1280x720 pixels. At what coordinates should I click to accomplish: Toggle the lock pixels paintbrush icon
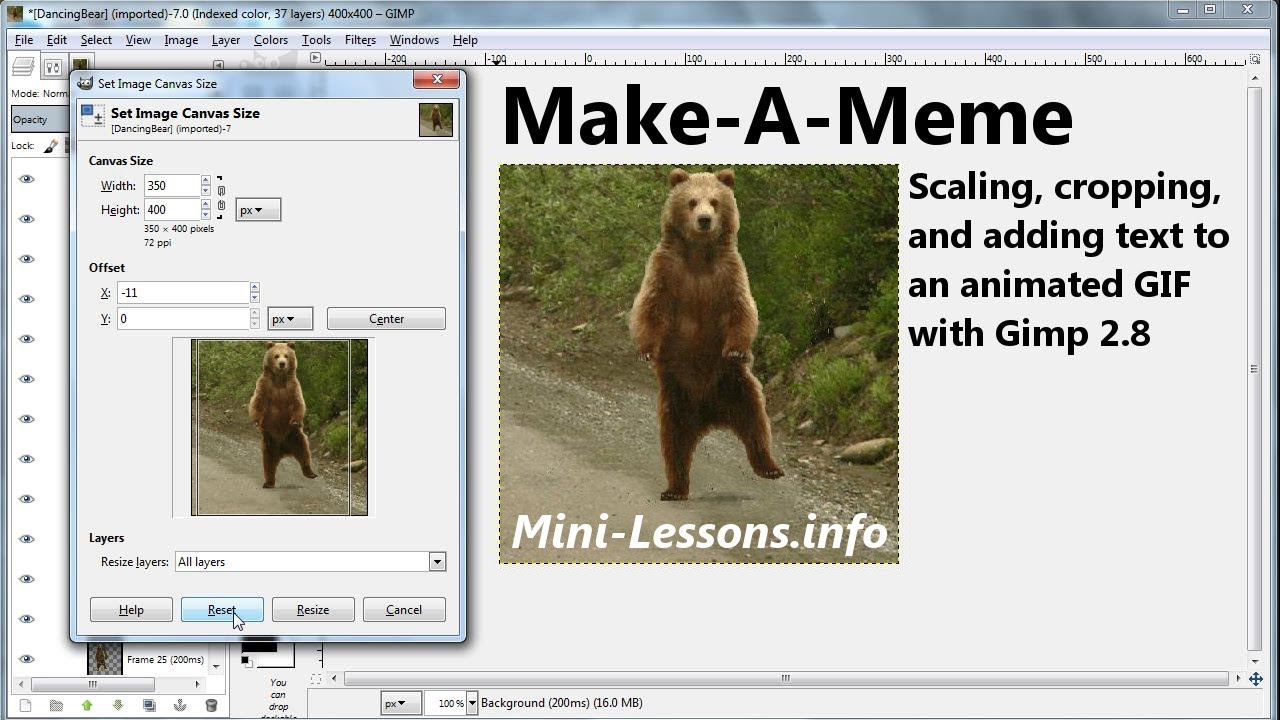tap(51, 146)
